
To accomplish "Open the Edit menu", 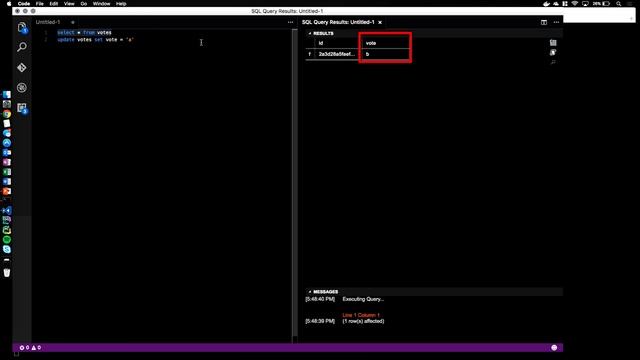I will 54,4.
